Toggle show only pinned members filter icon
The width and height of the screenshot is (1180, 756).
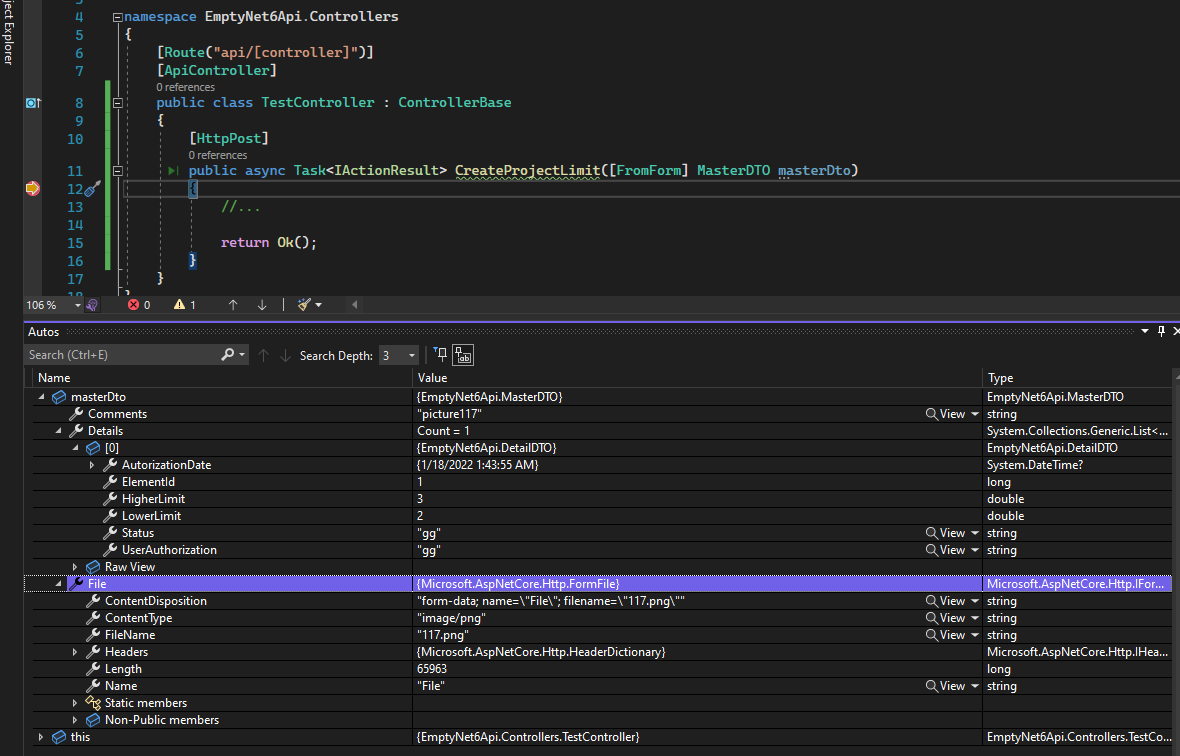tap(440, 354)
